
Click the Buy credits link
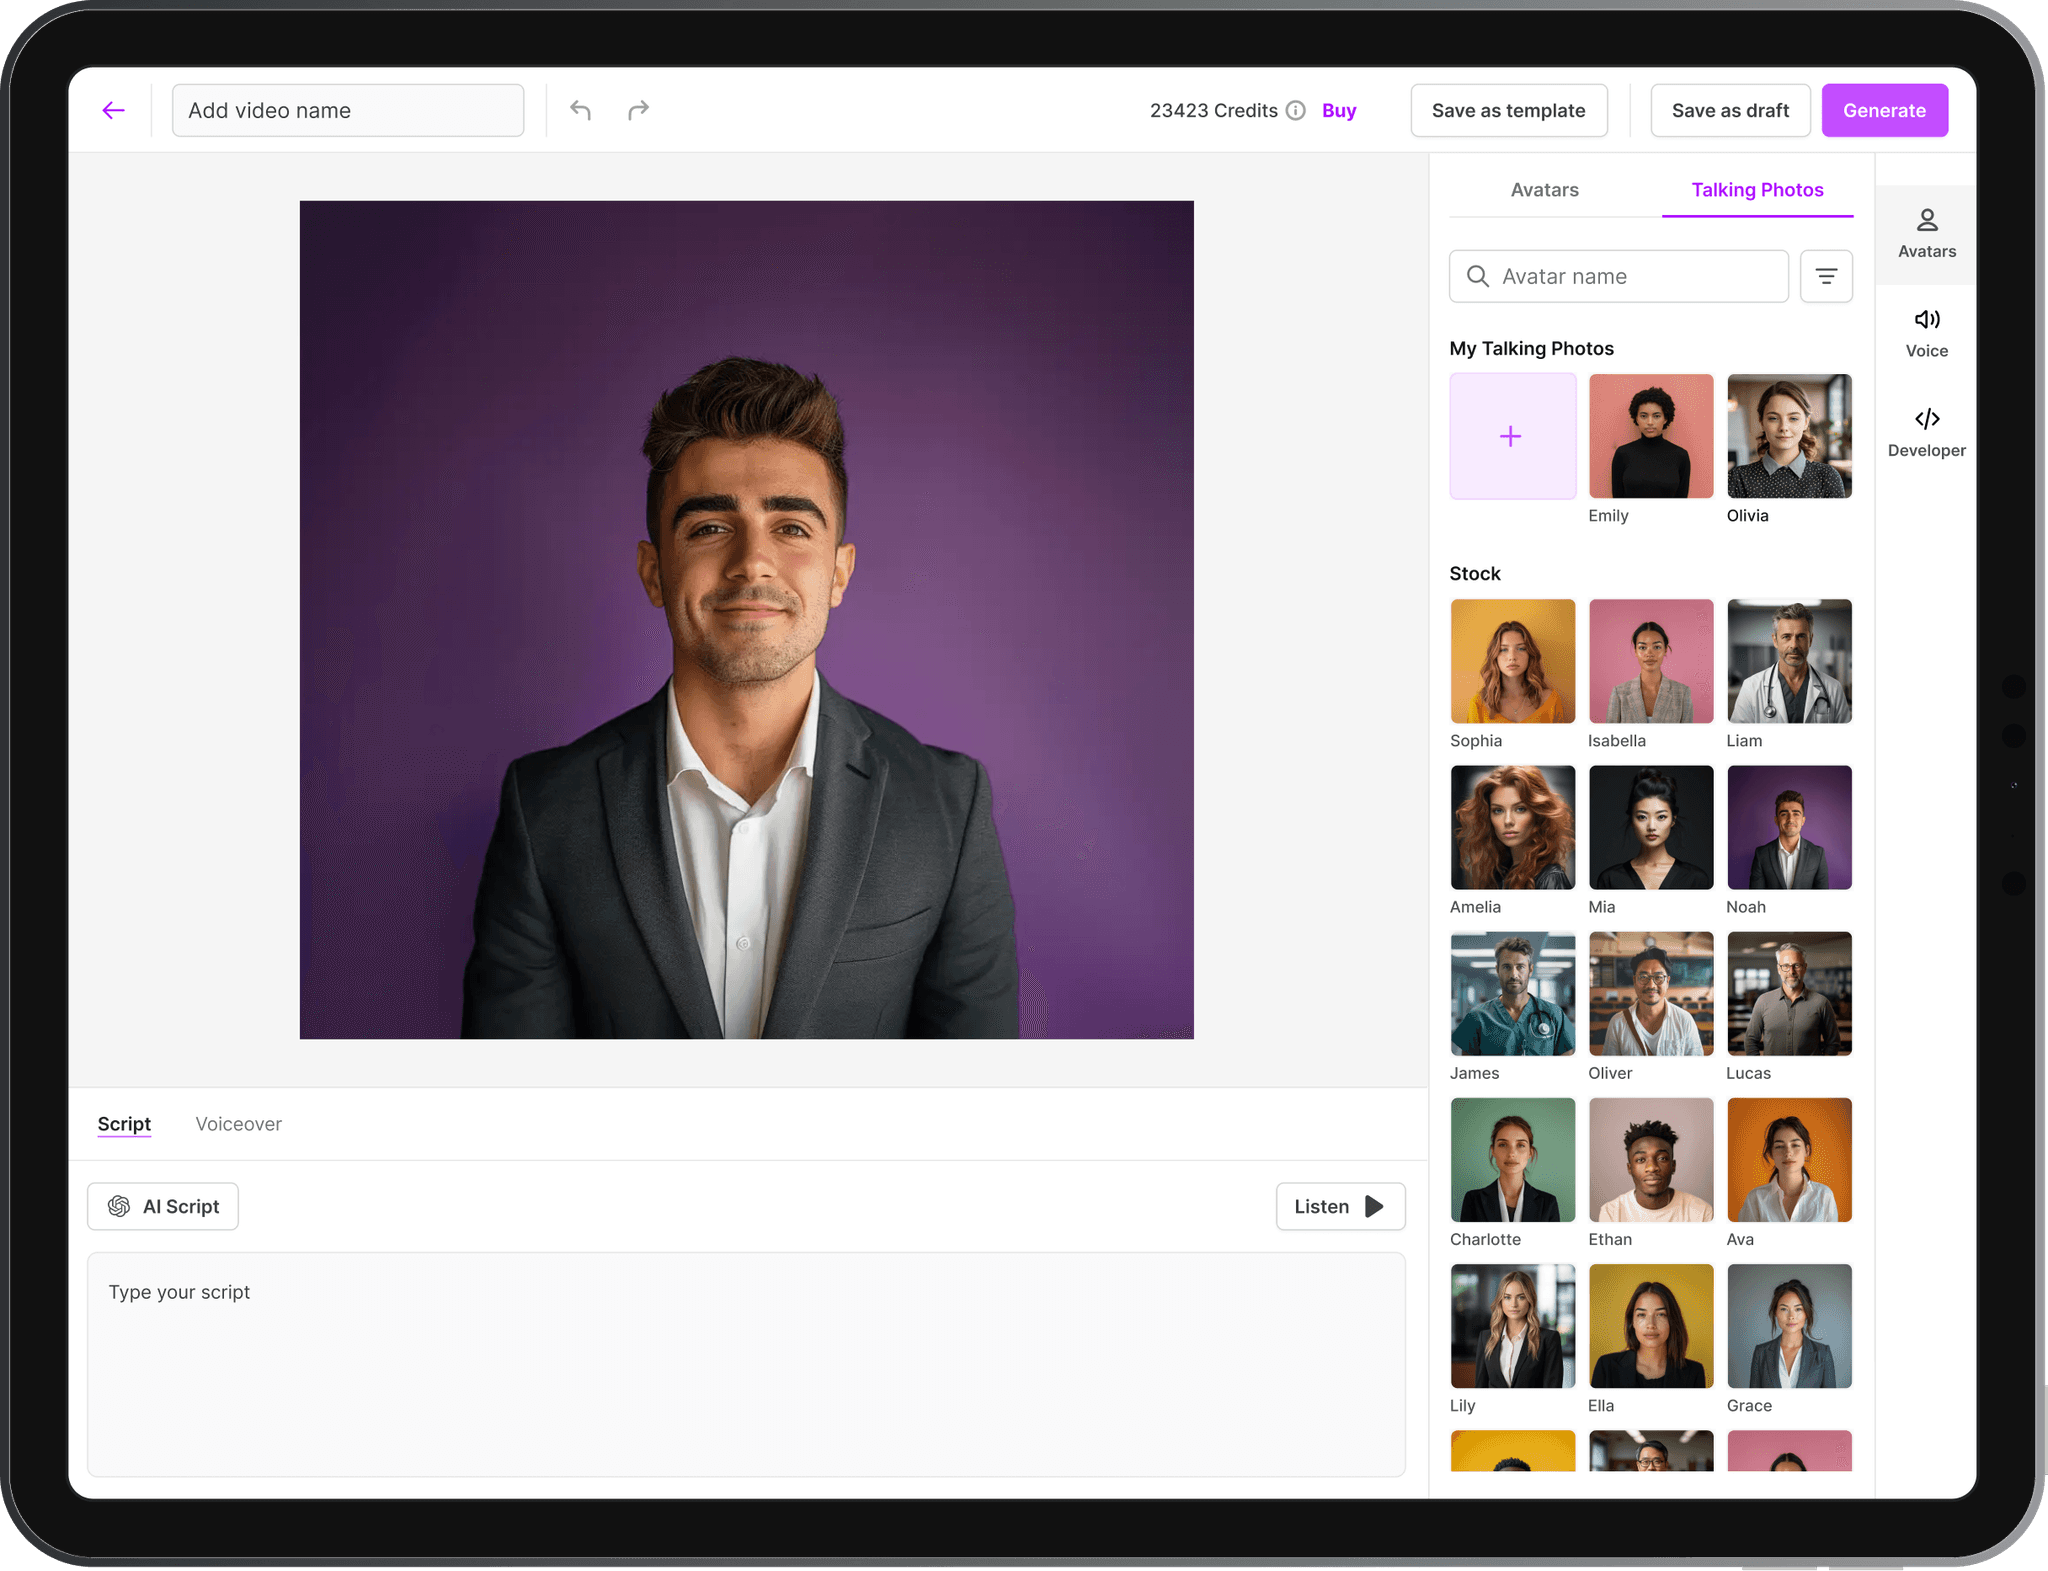tap(1339, 110)
